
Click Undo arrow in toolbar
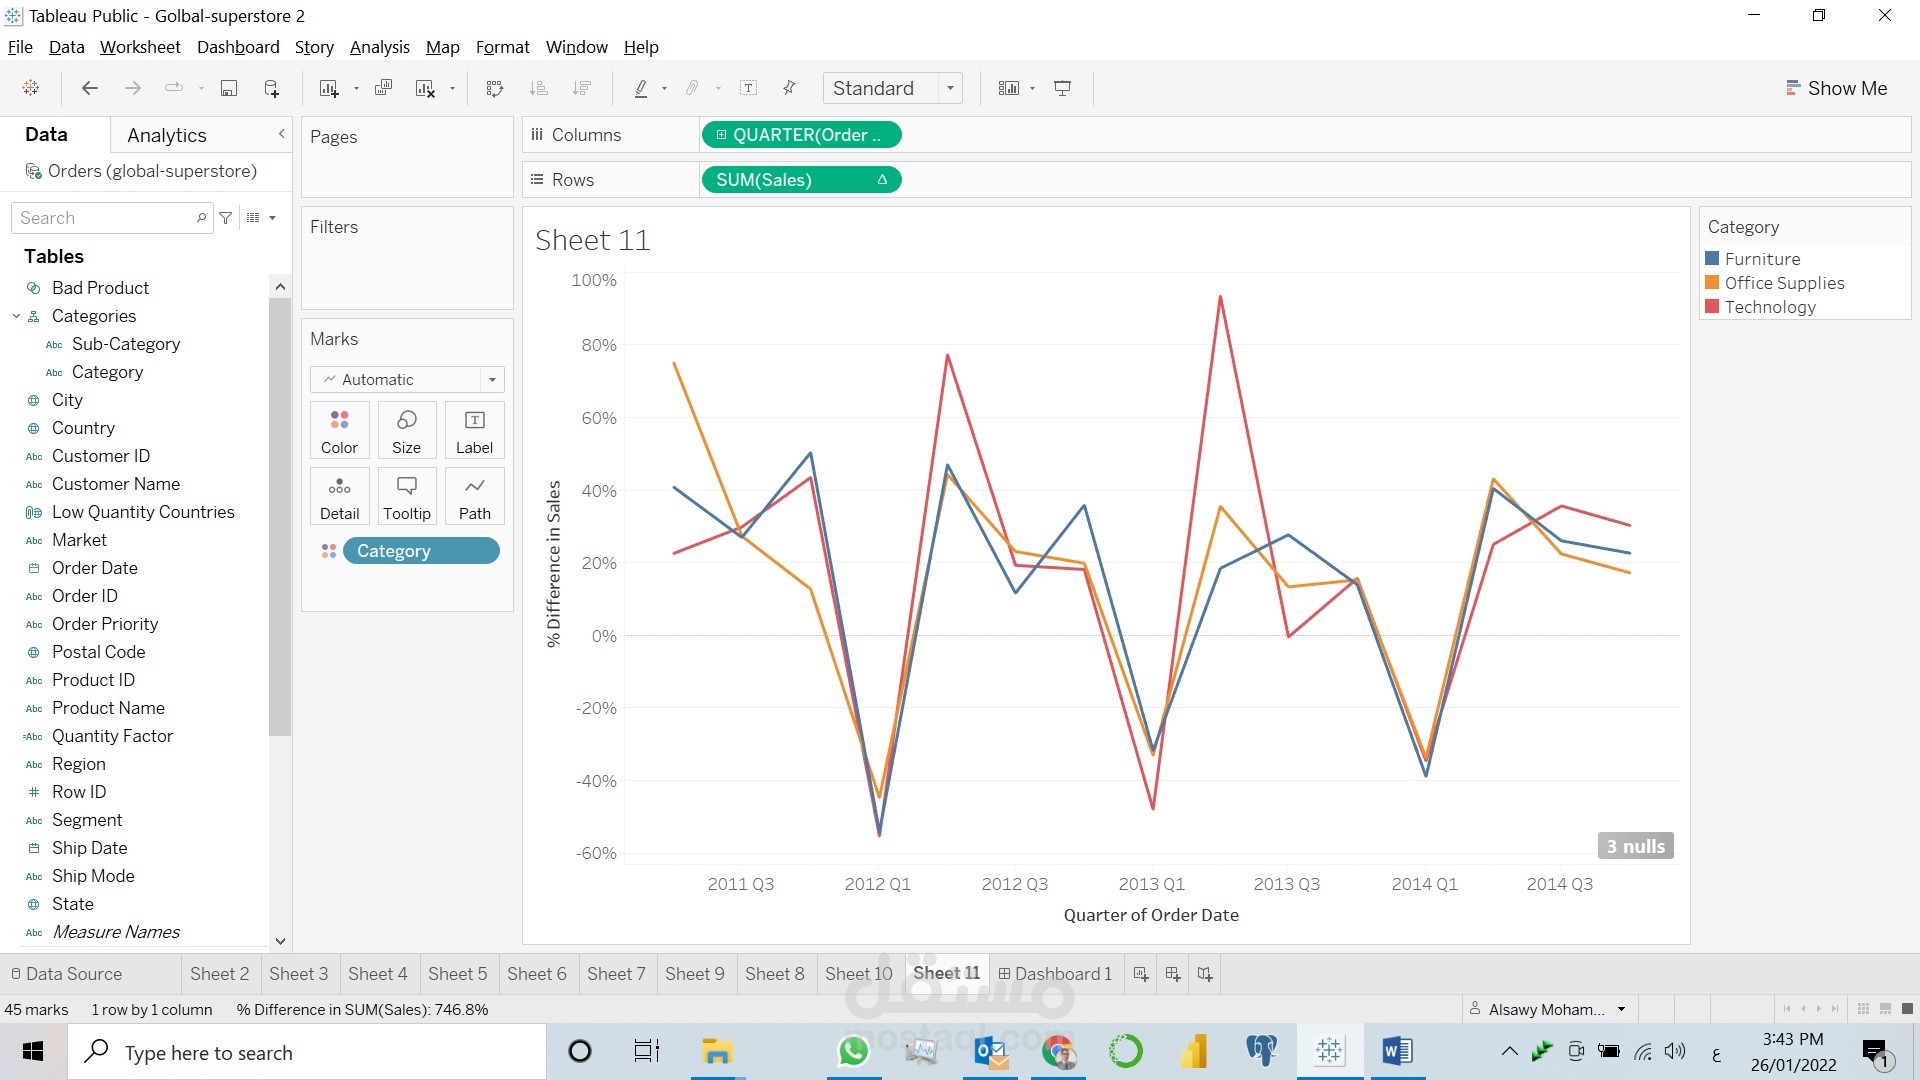tap(90, 88)
